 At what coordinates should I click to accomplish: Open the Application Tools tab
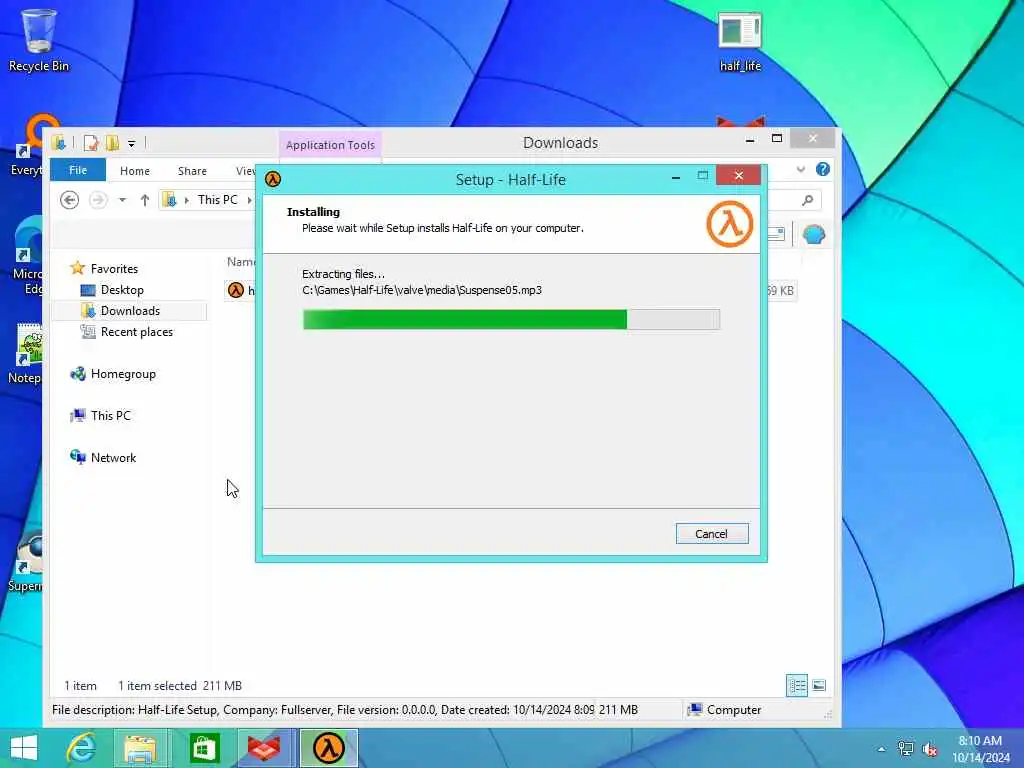pos(330,144)
